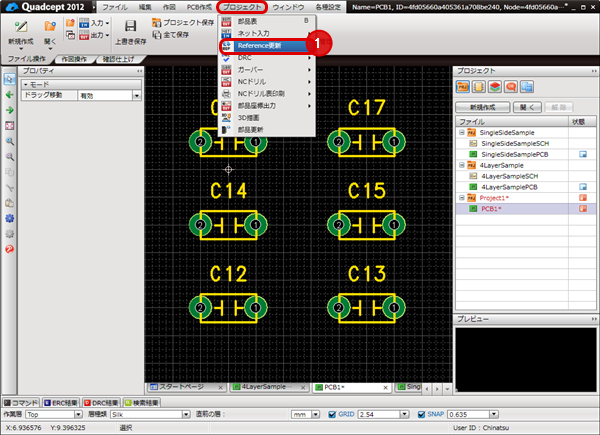Switch to the 作図操作 ribbon tab
The height and width of the screenshot is (435, 600).
tap(74, 59)
